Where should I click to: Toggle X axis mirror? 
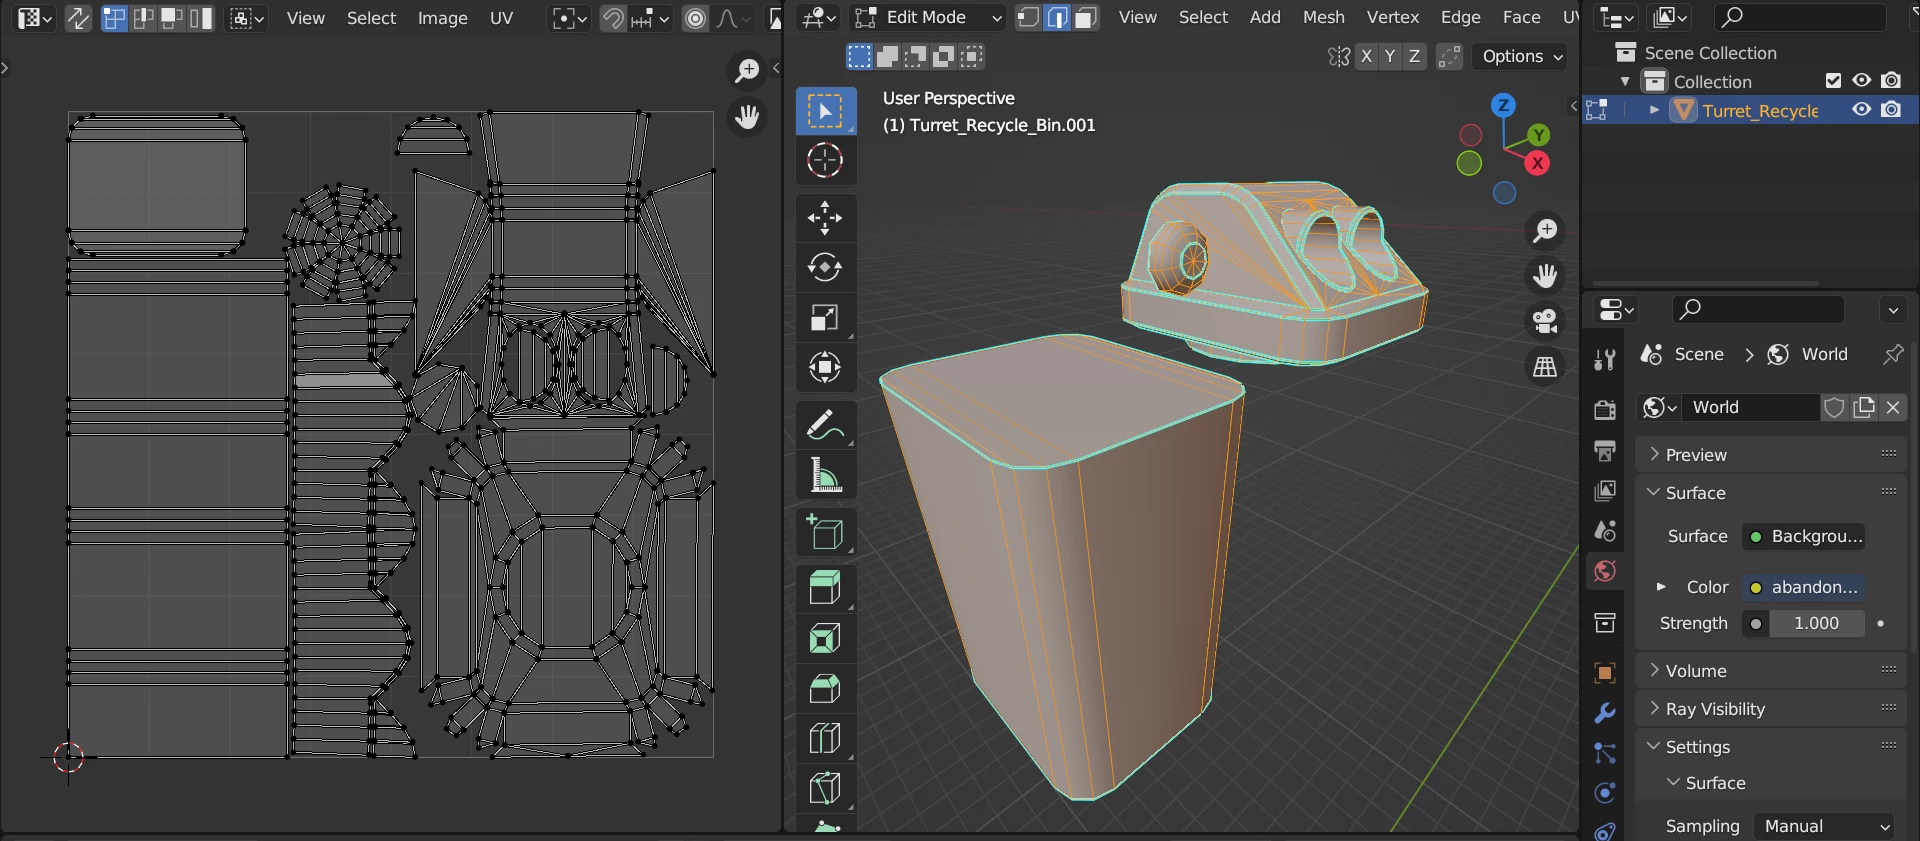(x=1366, y=57)
